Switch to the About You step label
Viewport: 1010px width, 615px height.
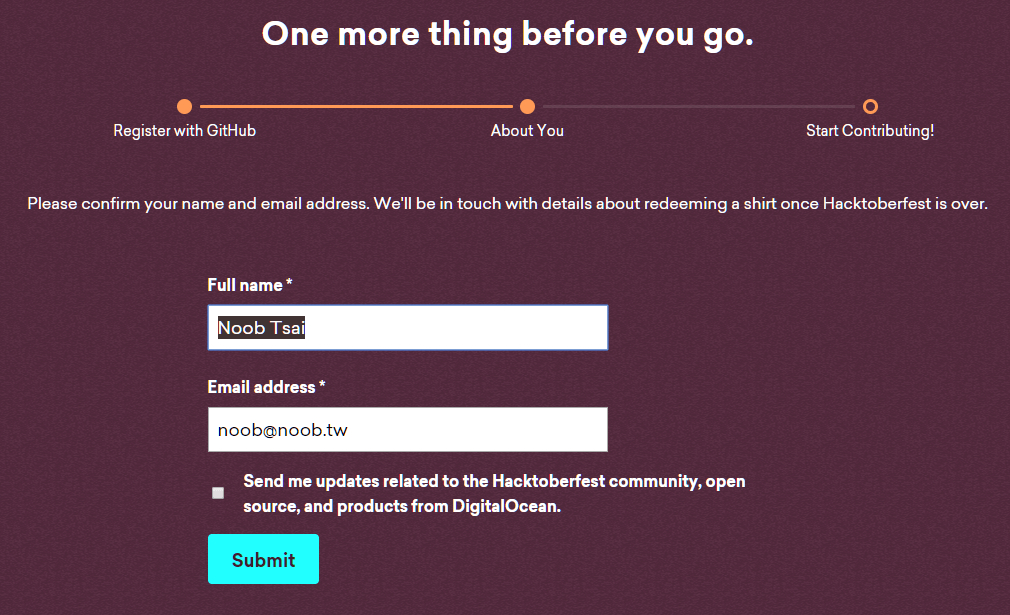pyautogui.click(x=527, y=130)
